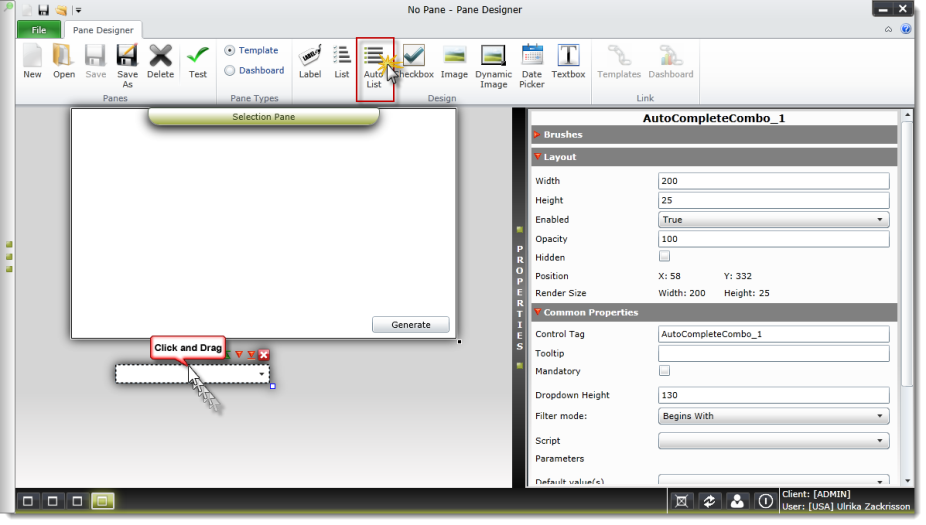
Task: Open the combo box arrow on design canvas
Action: (261, 374)
